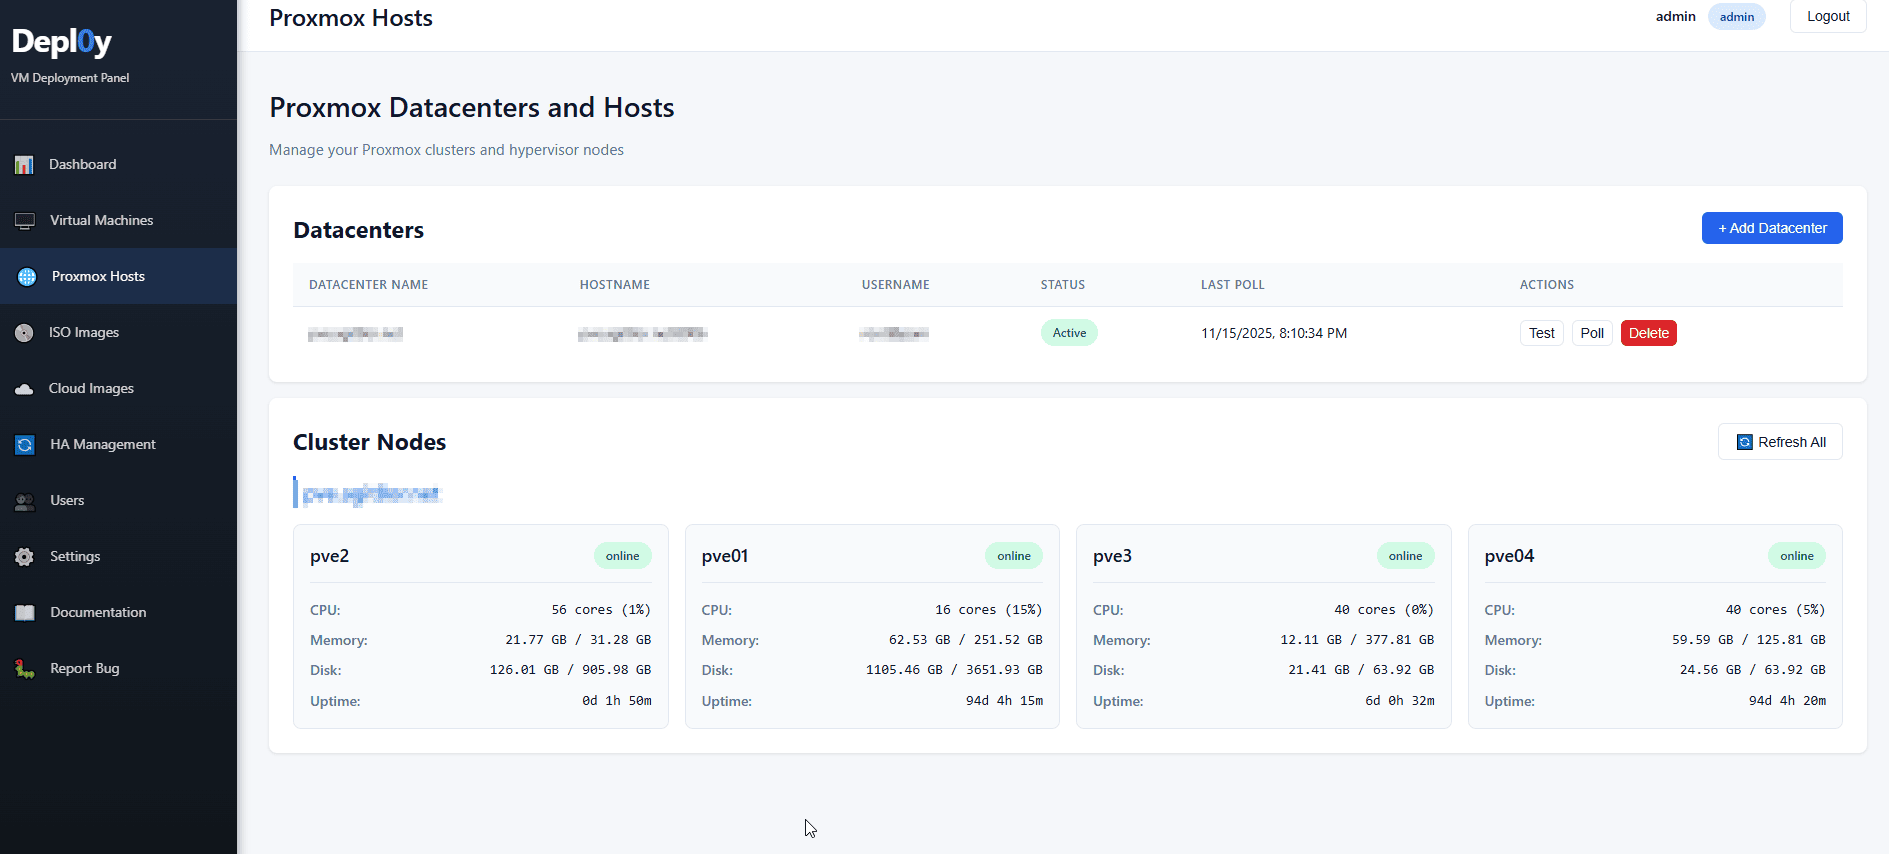Click the admin username text
The width and height of the screenshot is (1889, 854).
[1675, 16]
